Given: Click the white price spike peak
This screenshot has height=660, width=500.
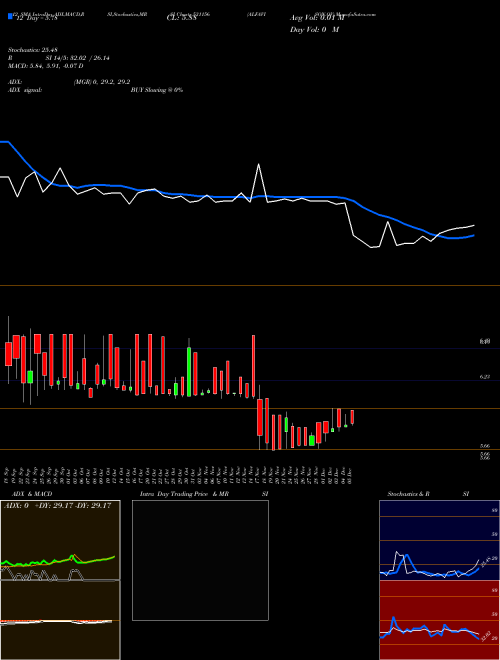Looking at the screenshot, I should 258,164.
